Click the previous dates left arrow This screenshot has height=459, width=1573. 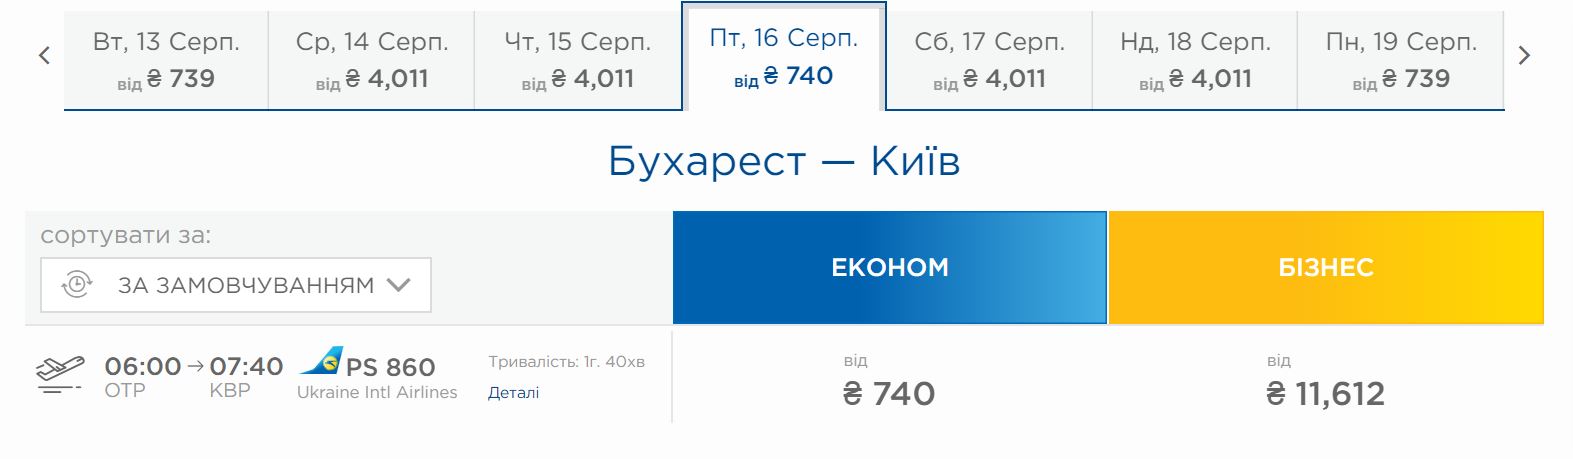44,56
